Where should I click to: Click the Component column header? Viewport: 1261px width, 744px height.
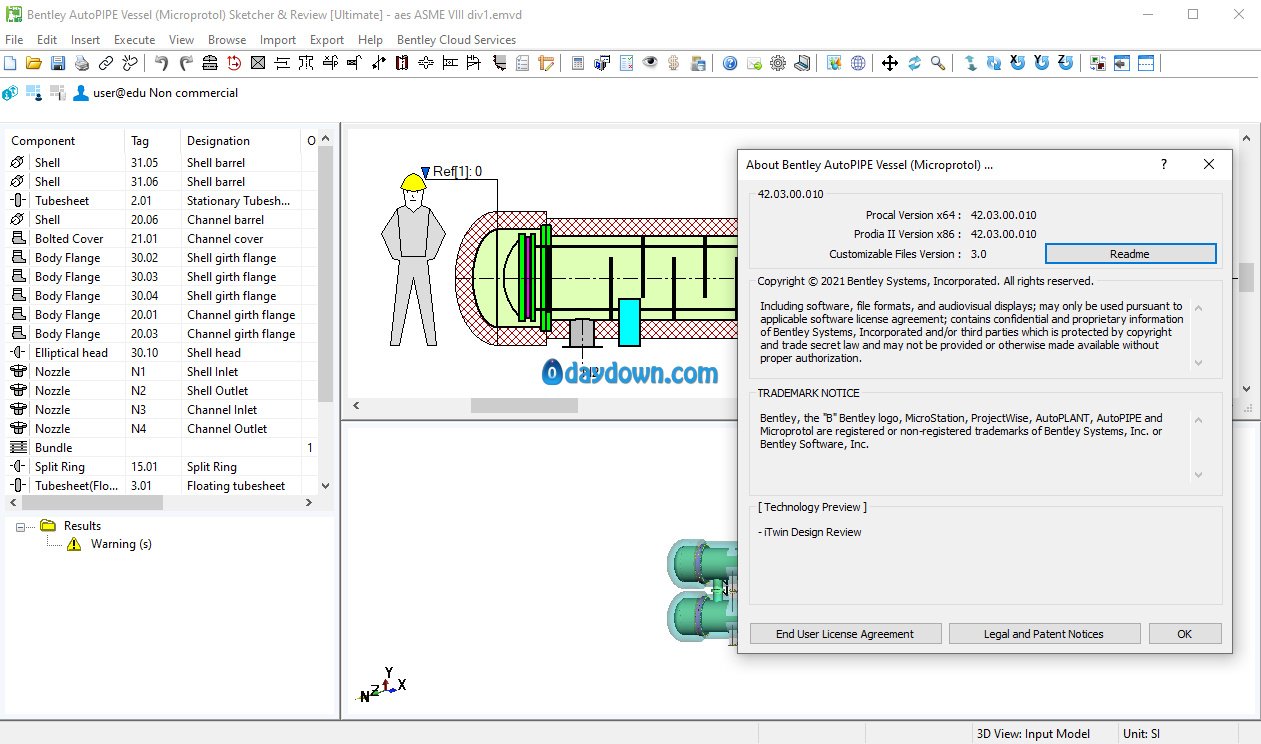click(x=64, y=141)
